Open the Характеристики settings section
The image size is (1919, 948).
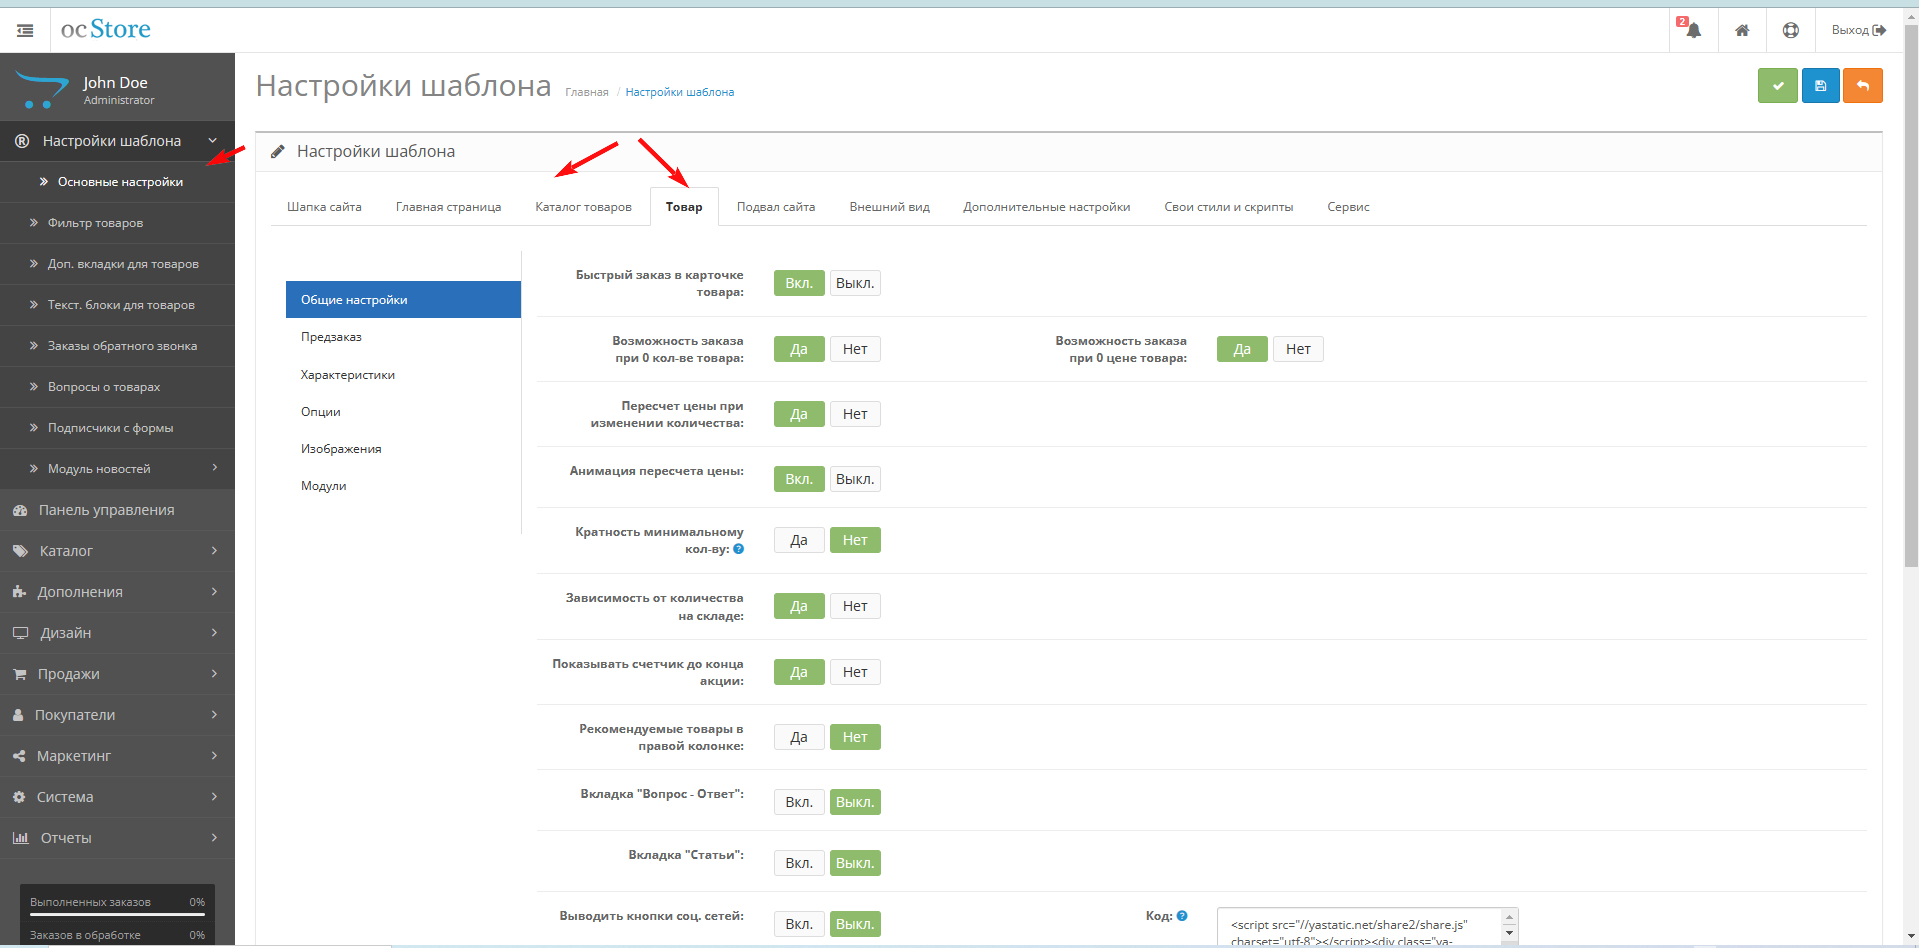[403, 375]
